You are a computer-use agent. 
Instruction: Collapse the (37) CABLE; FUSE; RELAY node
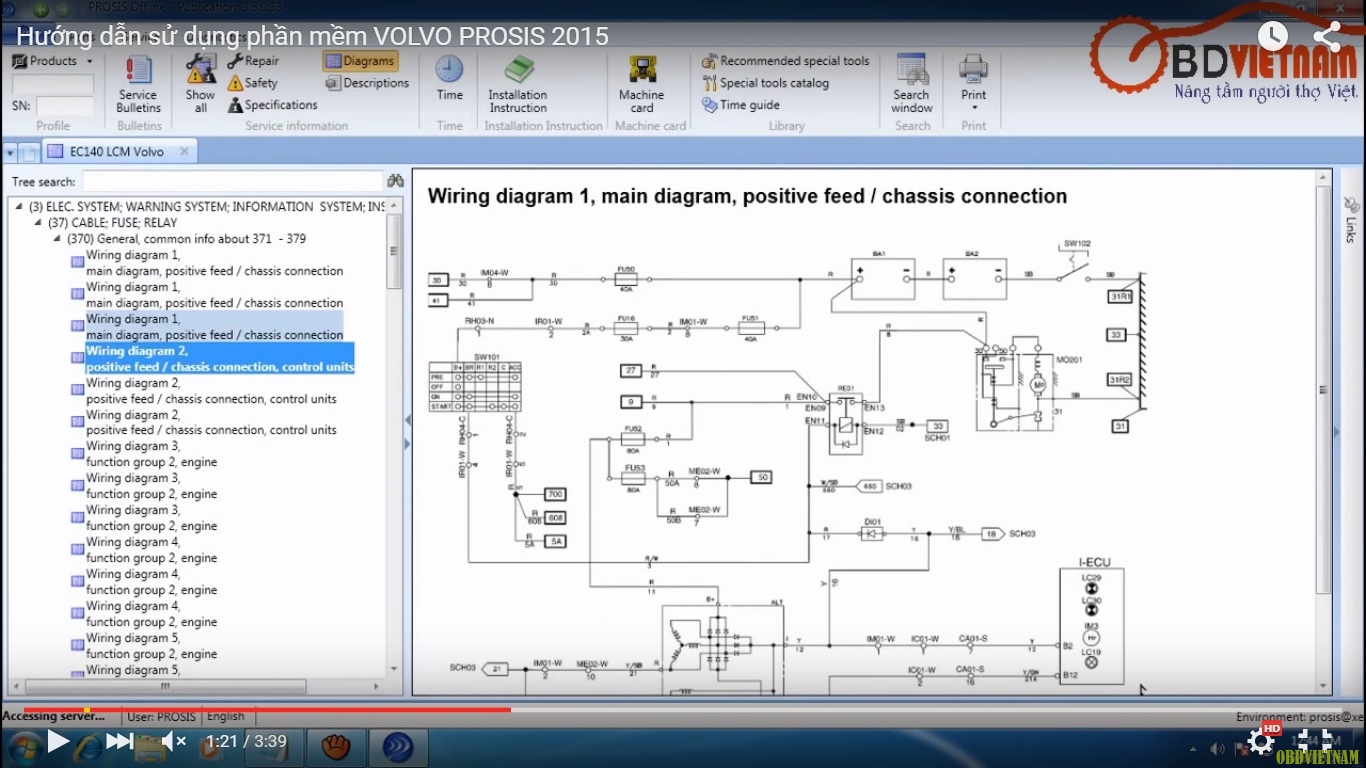point(38,223)
